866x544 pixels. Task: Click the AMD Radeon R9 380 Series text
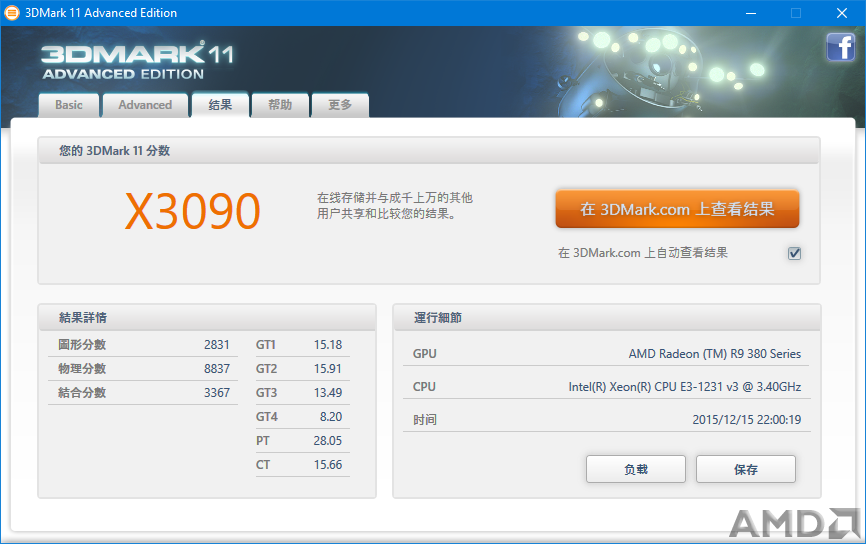click(x=715, y=353)
